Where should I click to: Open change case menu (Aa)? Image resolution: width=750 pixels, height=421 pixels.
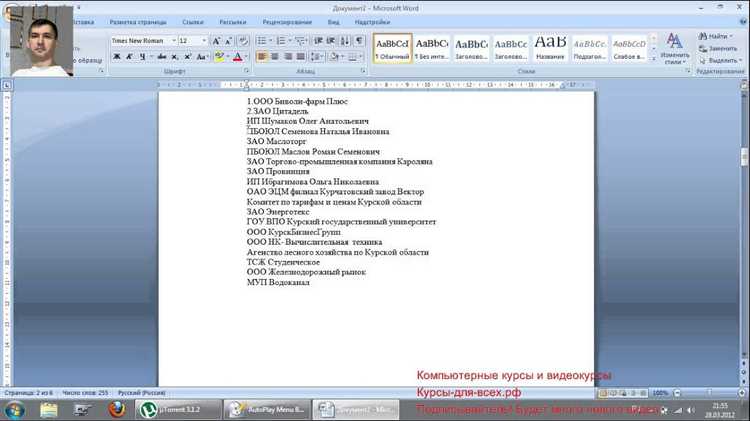pyautogui.click(x=201, y=57)
